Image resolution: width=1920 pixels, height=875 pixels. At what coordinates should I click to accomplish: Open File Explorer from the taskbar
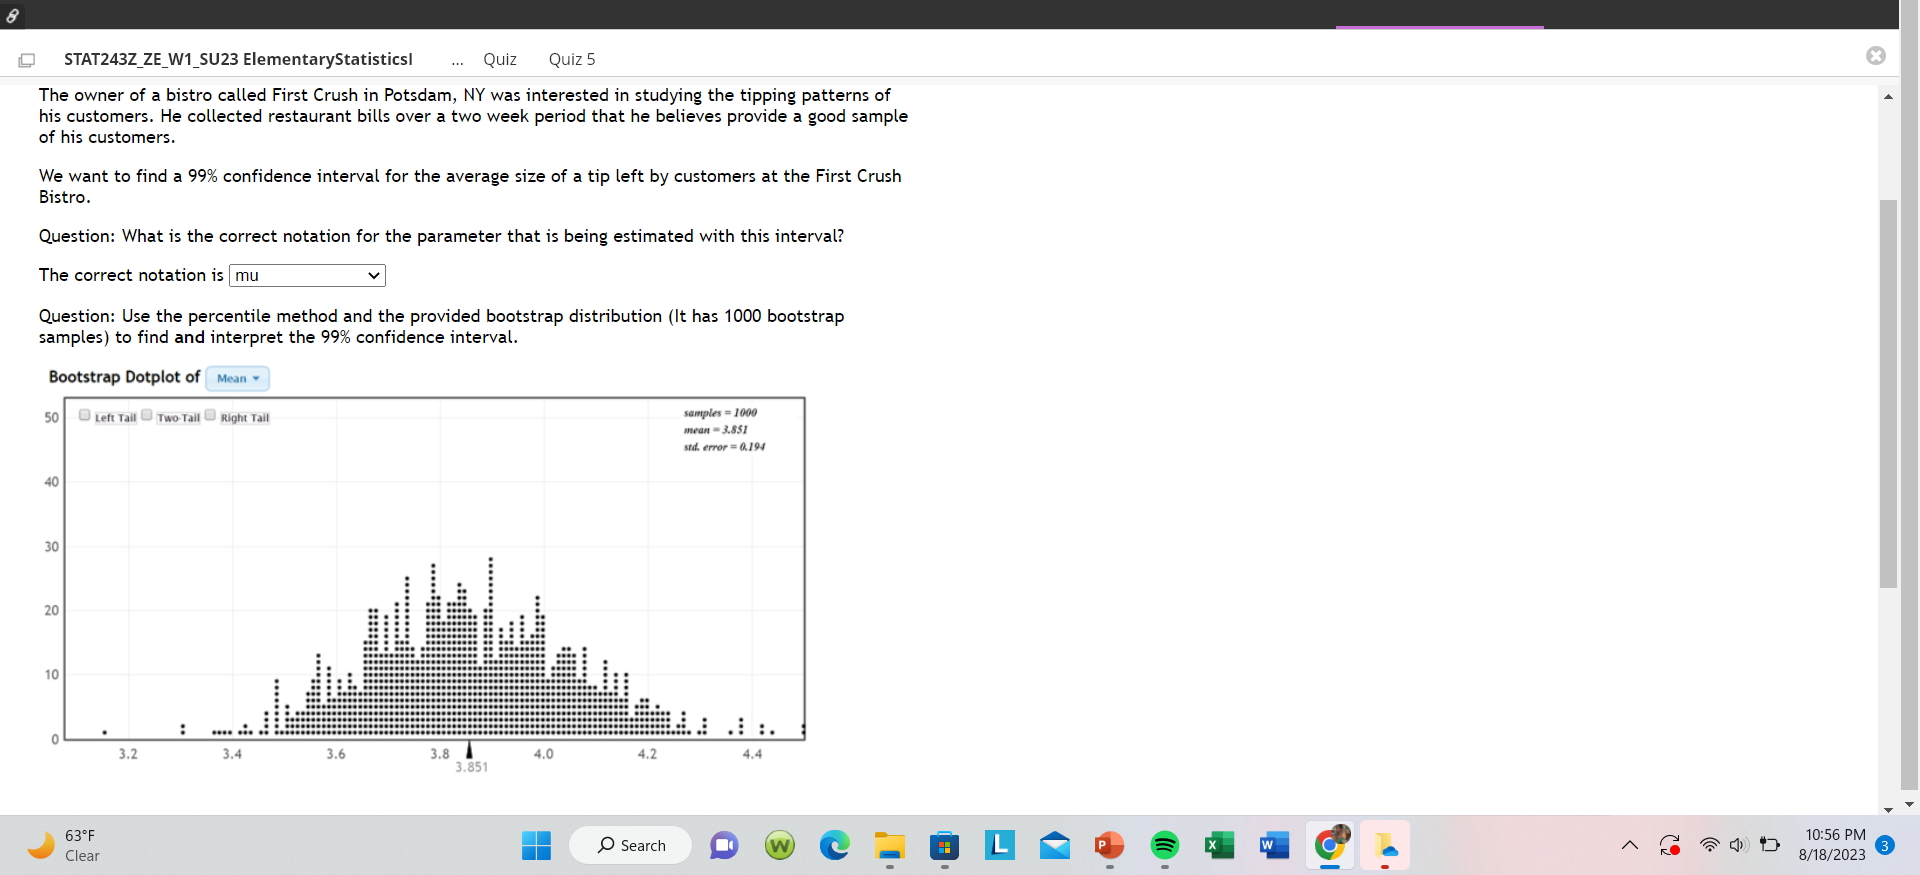coord(889,846)
